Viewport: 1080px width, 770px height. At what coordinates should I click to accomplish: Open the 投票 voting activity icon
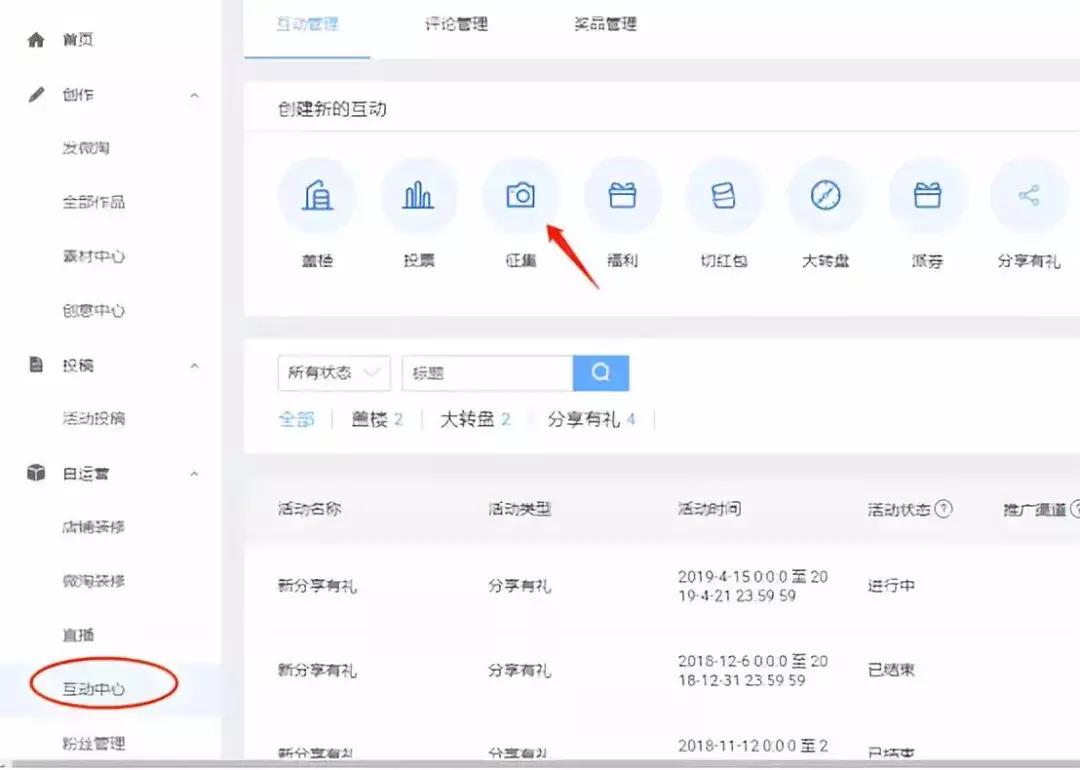tap(419, 196)
